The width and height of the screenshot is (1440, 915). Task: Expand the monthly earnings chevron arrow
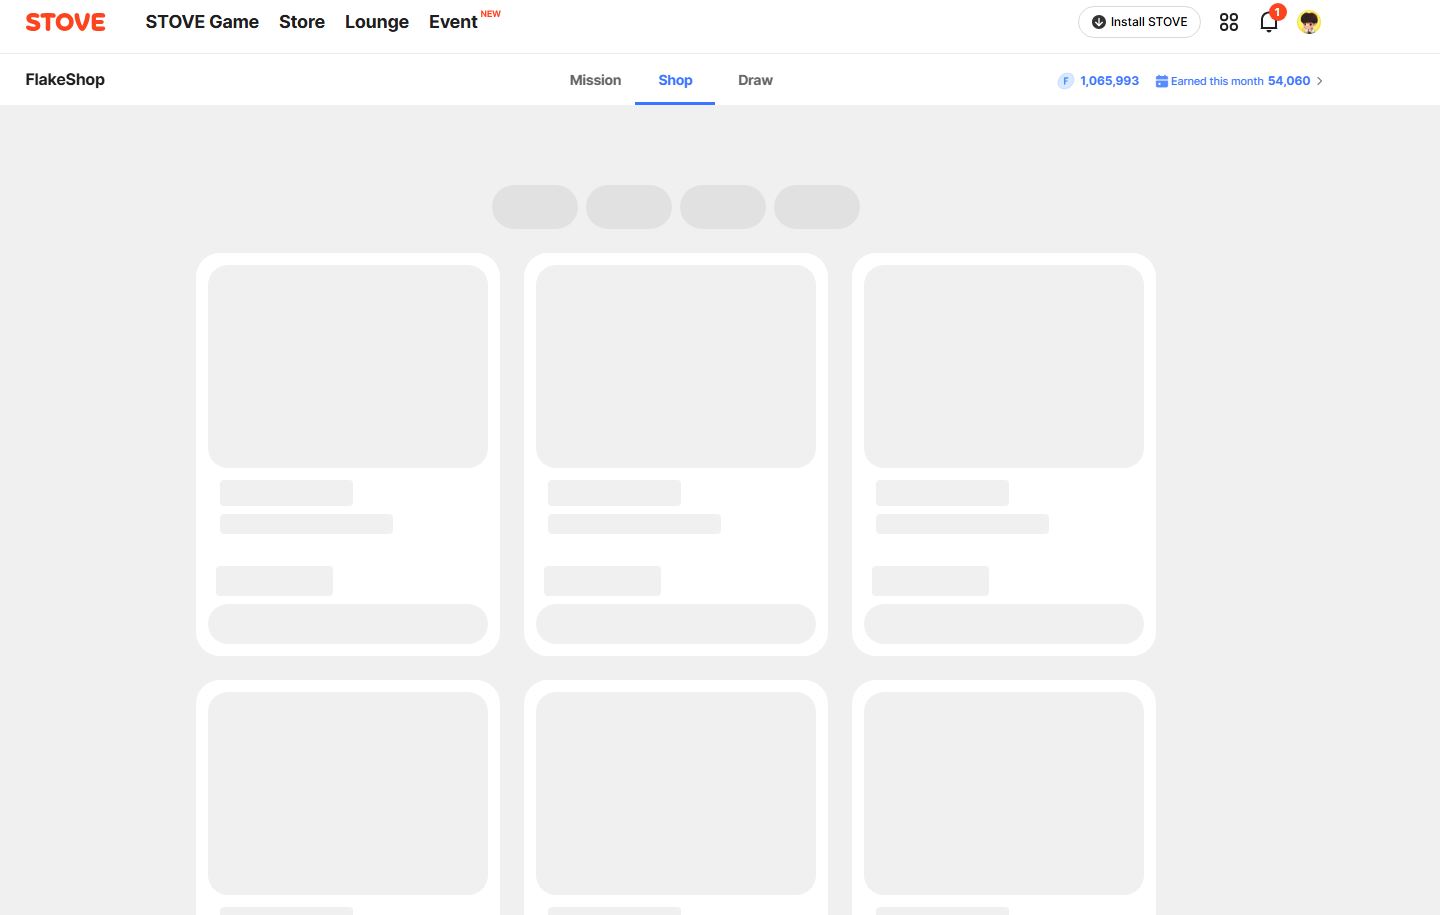pos(1320,81)
